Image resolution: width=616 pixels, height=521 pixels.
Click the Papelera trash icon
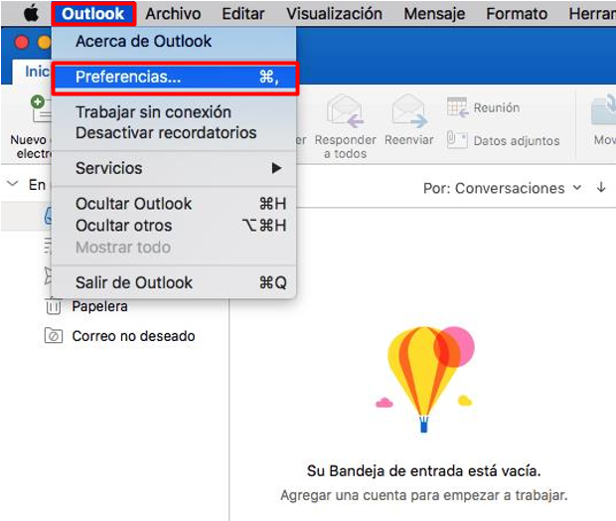point(53,305)
